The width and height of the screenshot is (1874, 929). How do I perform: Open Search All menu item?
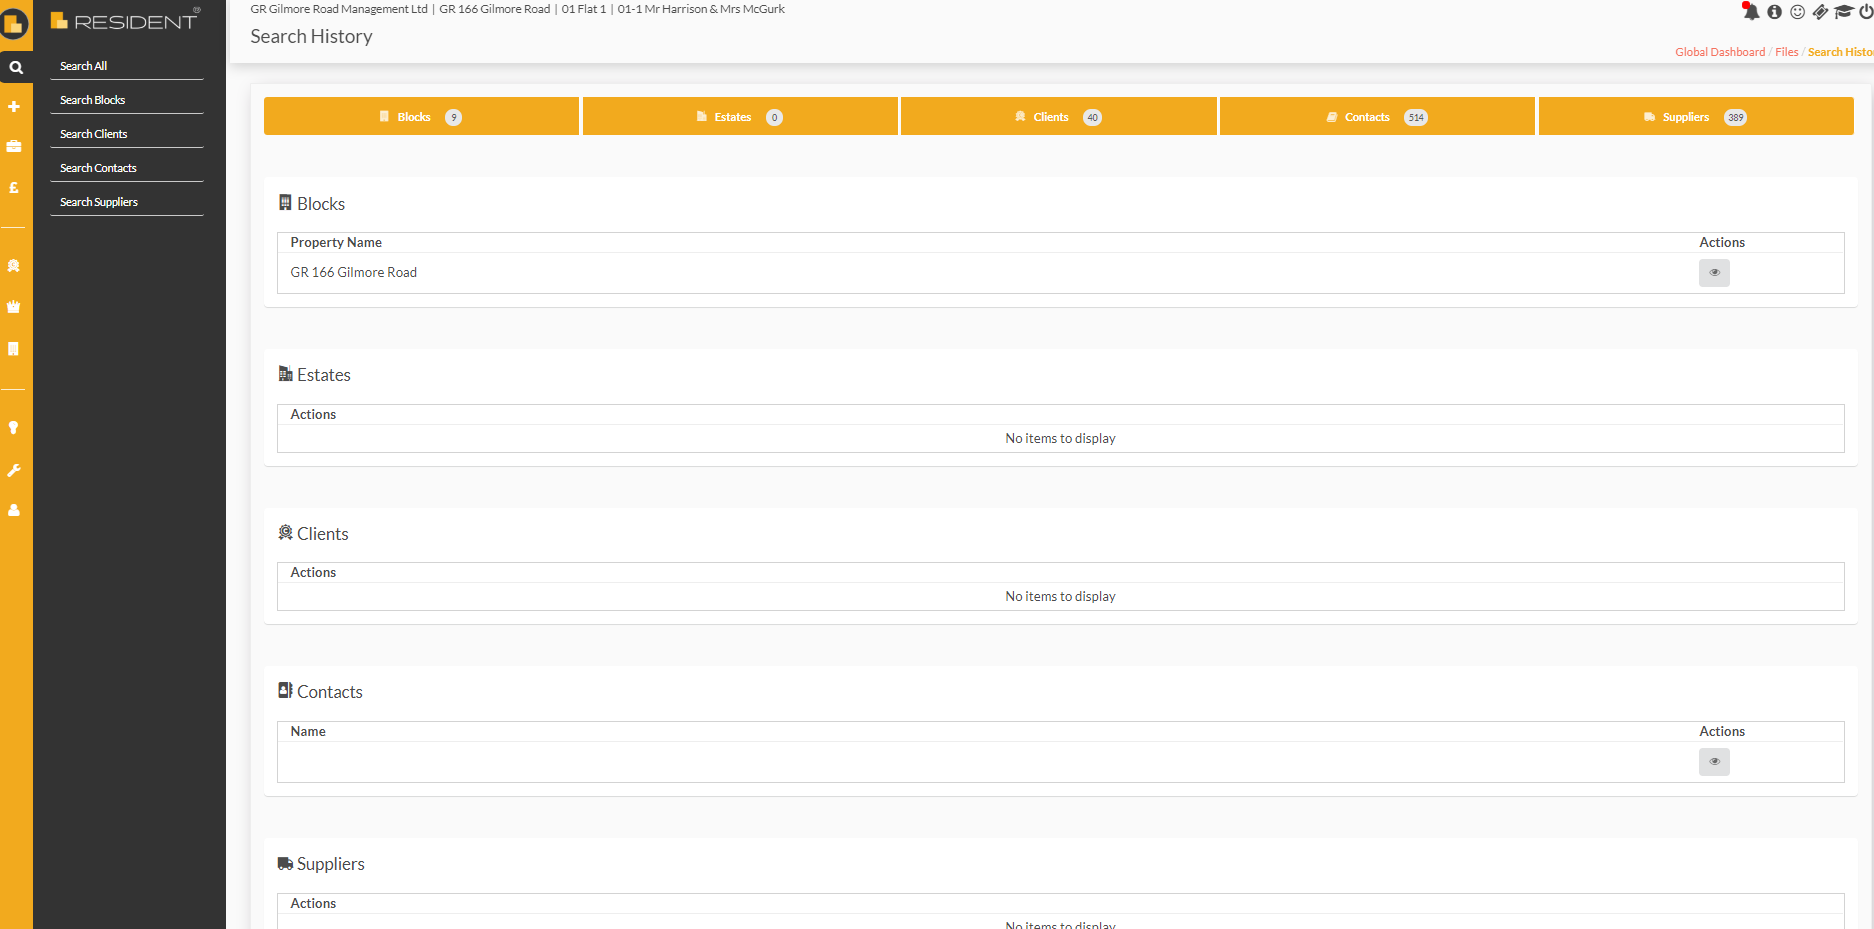[x=127, y=66]
